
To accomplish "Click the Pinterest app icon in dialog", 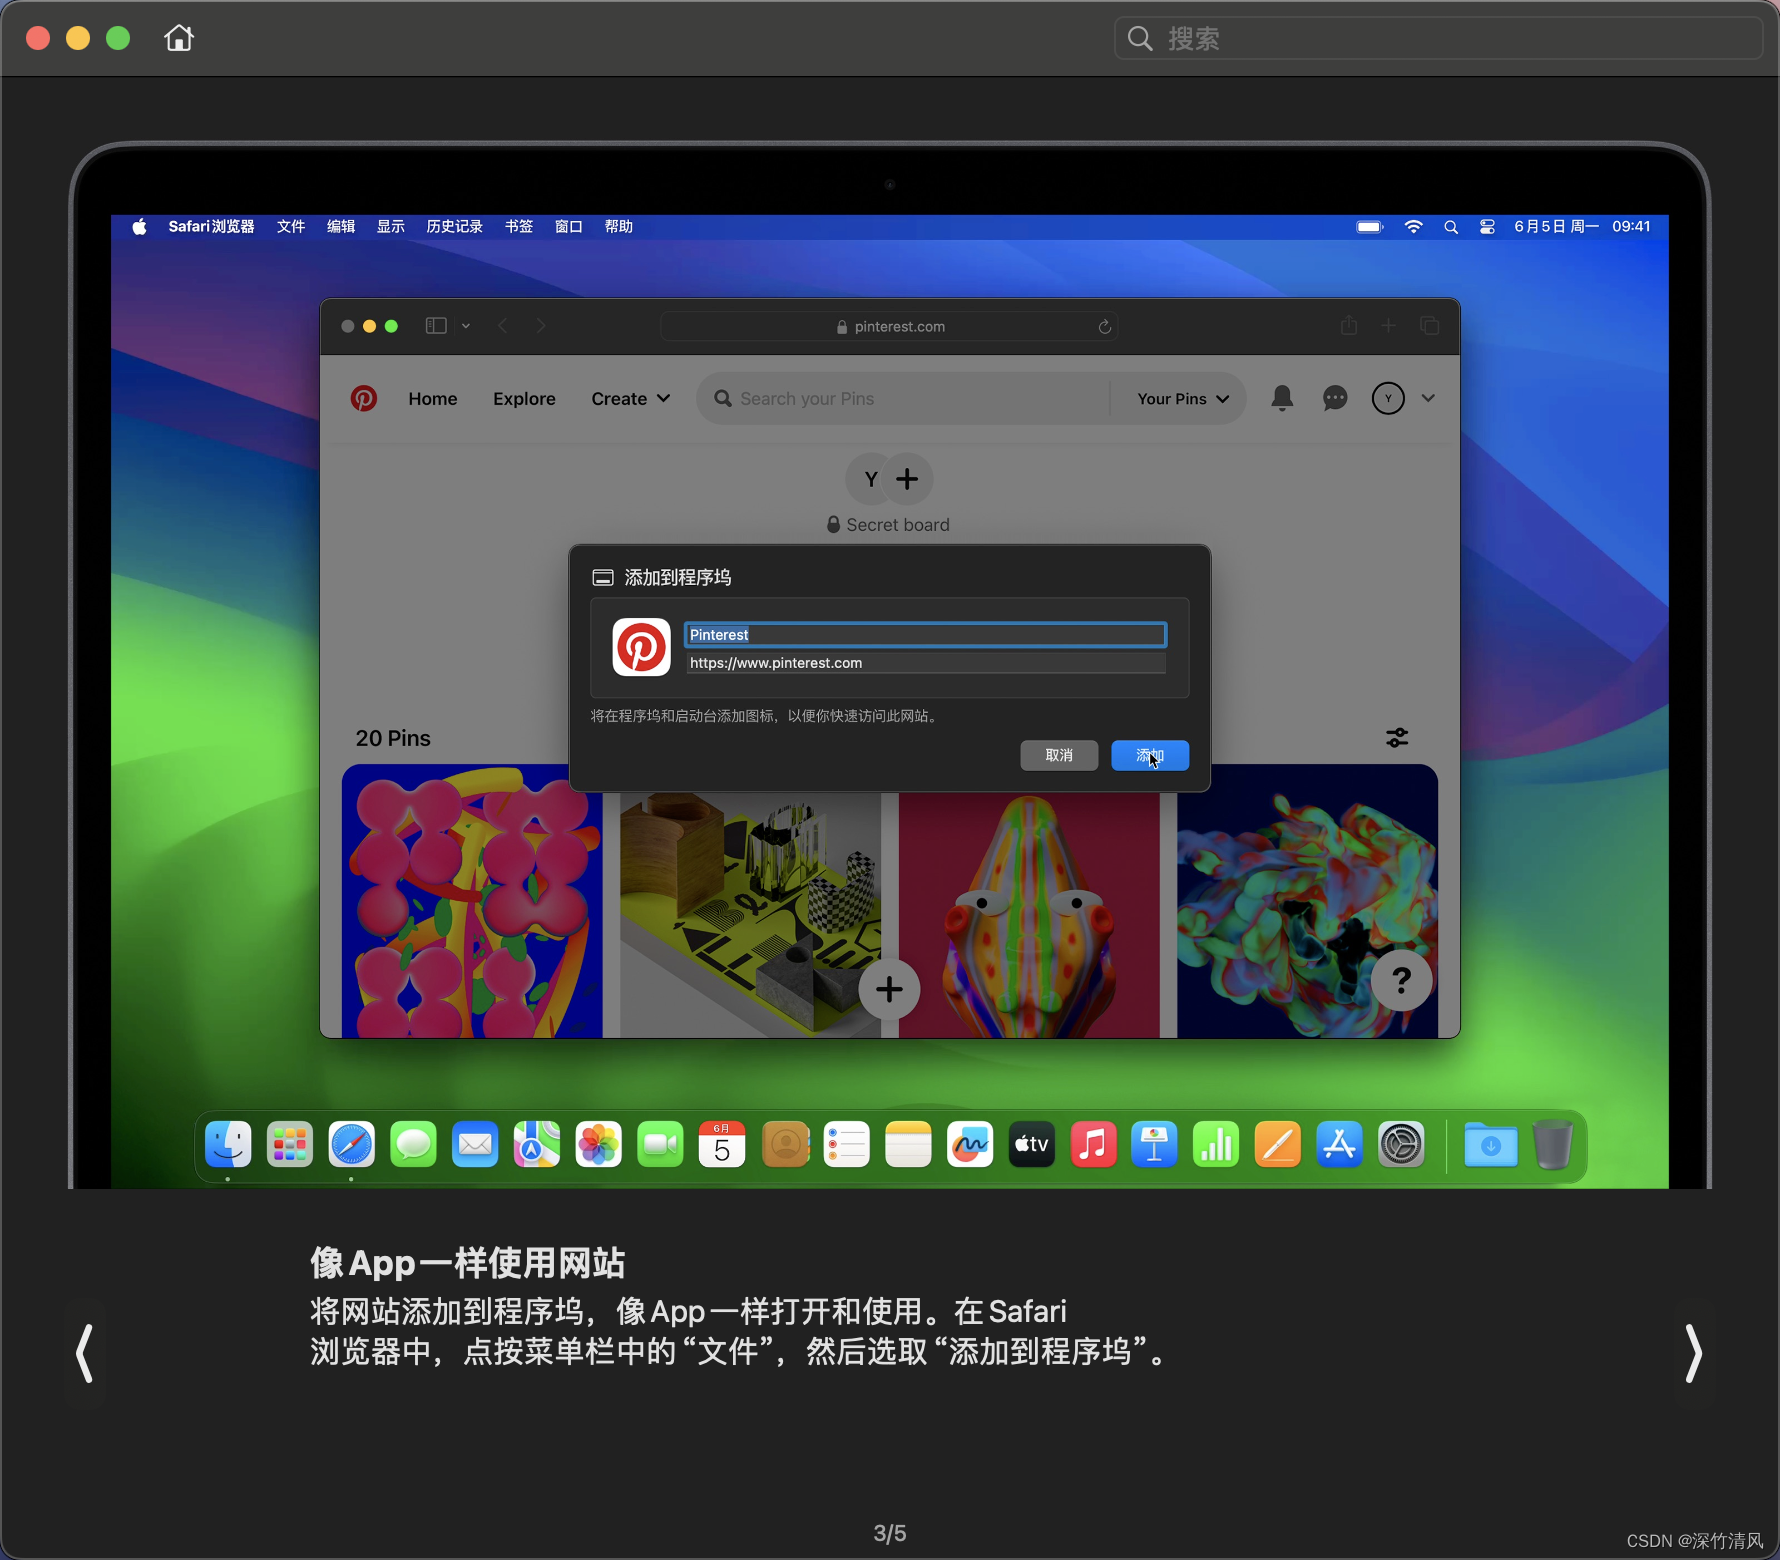I will click(x=641, y=647).
